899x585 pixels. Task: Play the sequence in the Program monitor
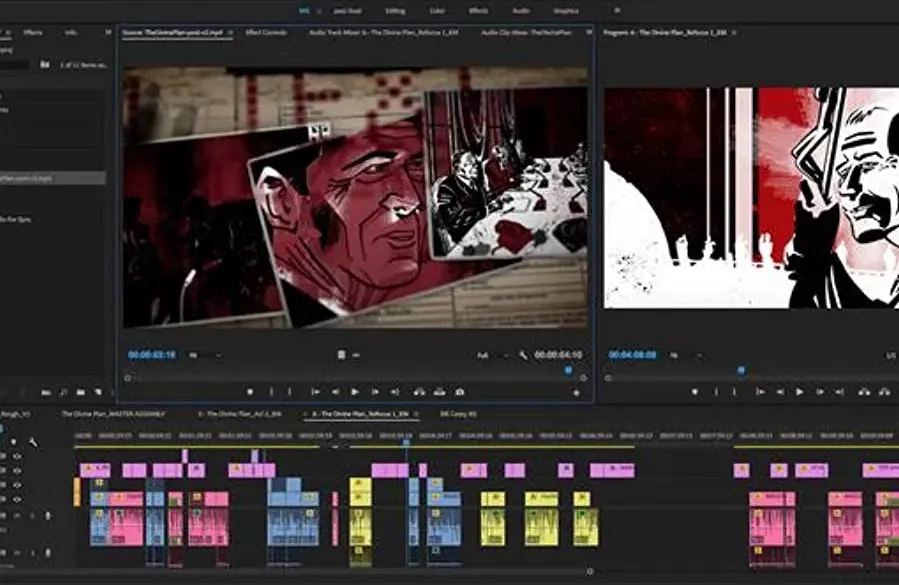tap(800, 392)
